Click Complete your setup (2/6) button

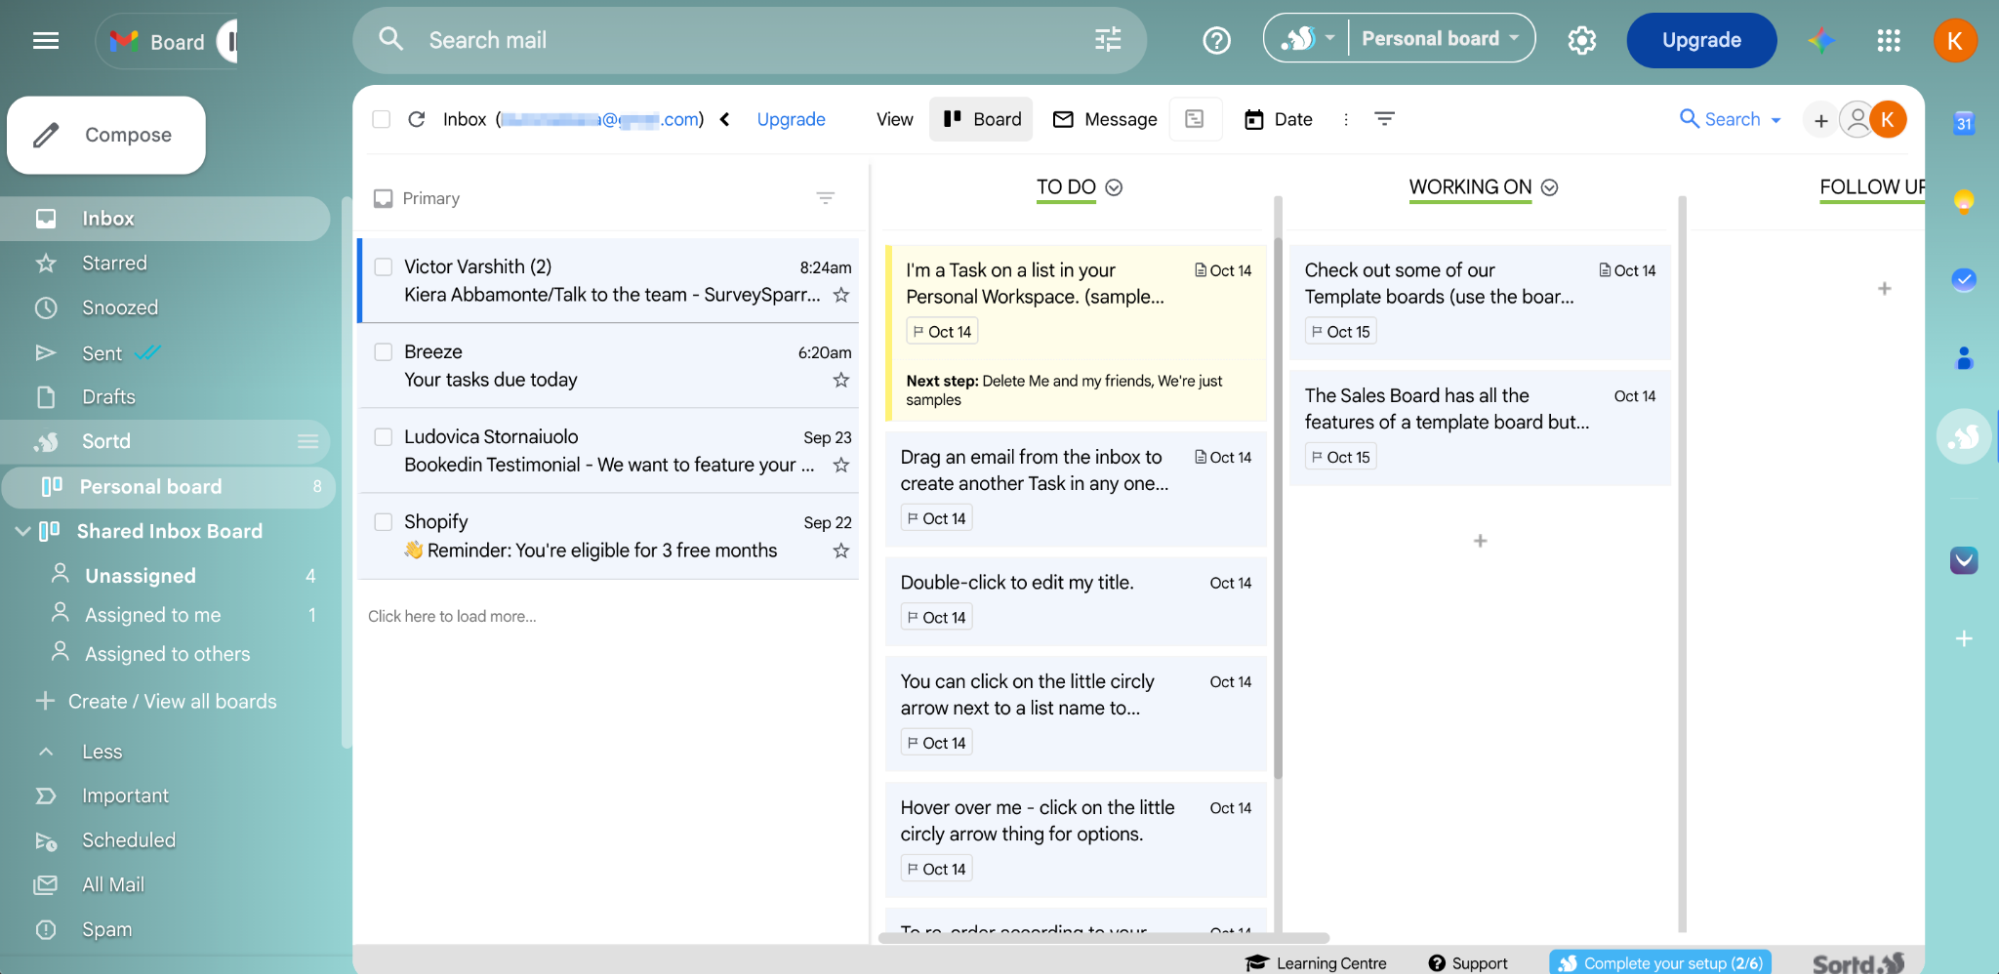(1660, 963)
